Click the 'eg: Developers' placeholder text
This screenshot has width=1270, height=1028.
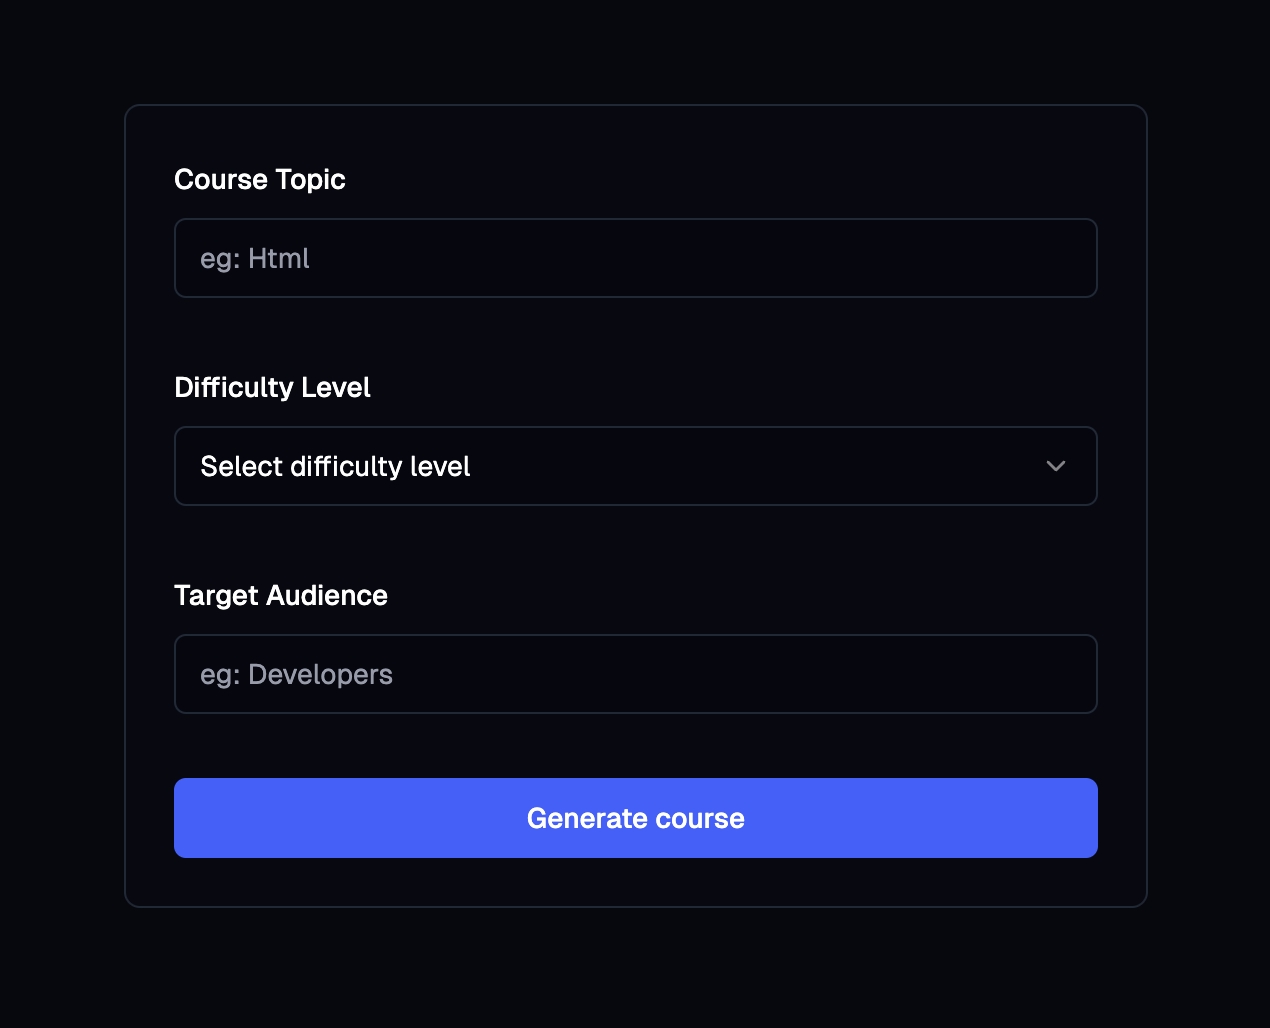click(x=296, y=674)
